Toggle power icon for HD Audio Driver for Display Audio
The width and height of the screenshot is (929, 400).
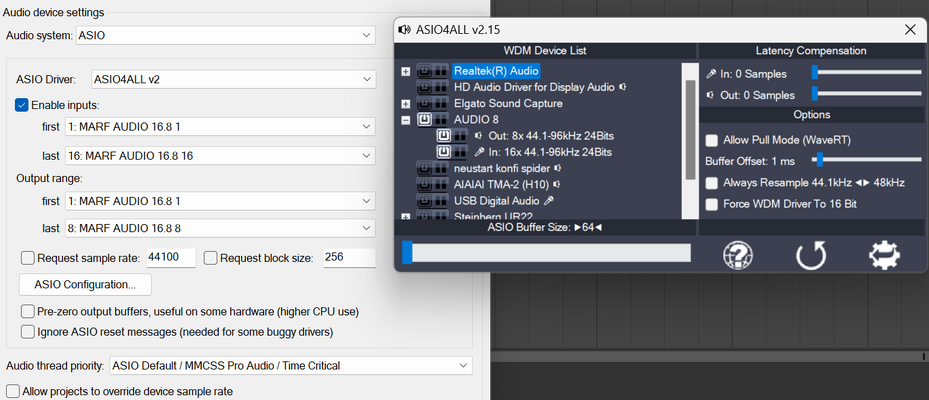424,87
